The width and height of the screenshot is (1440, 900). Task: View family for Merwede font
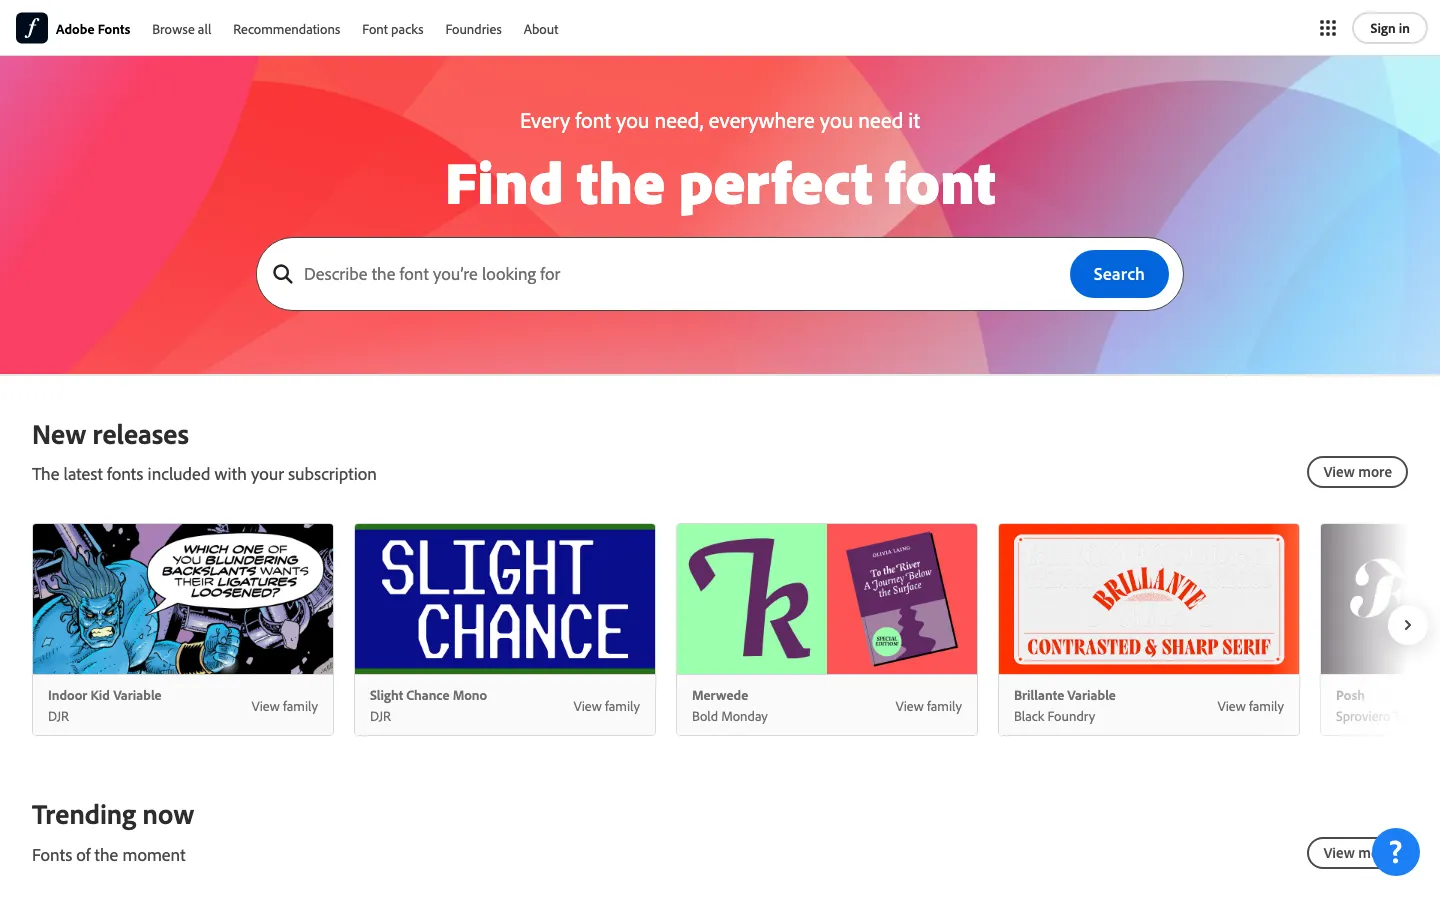tap(928, 706)
